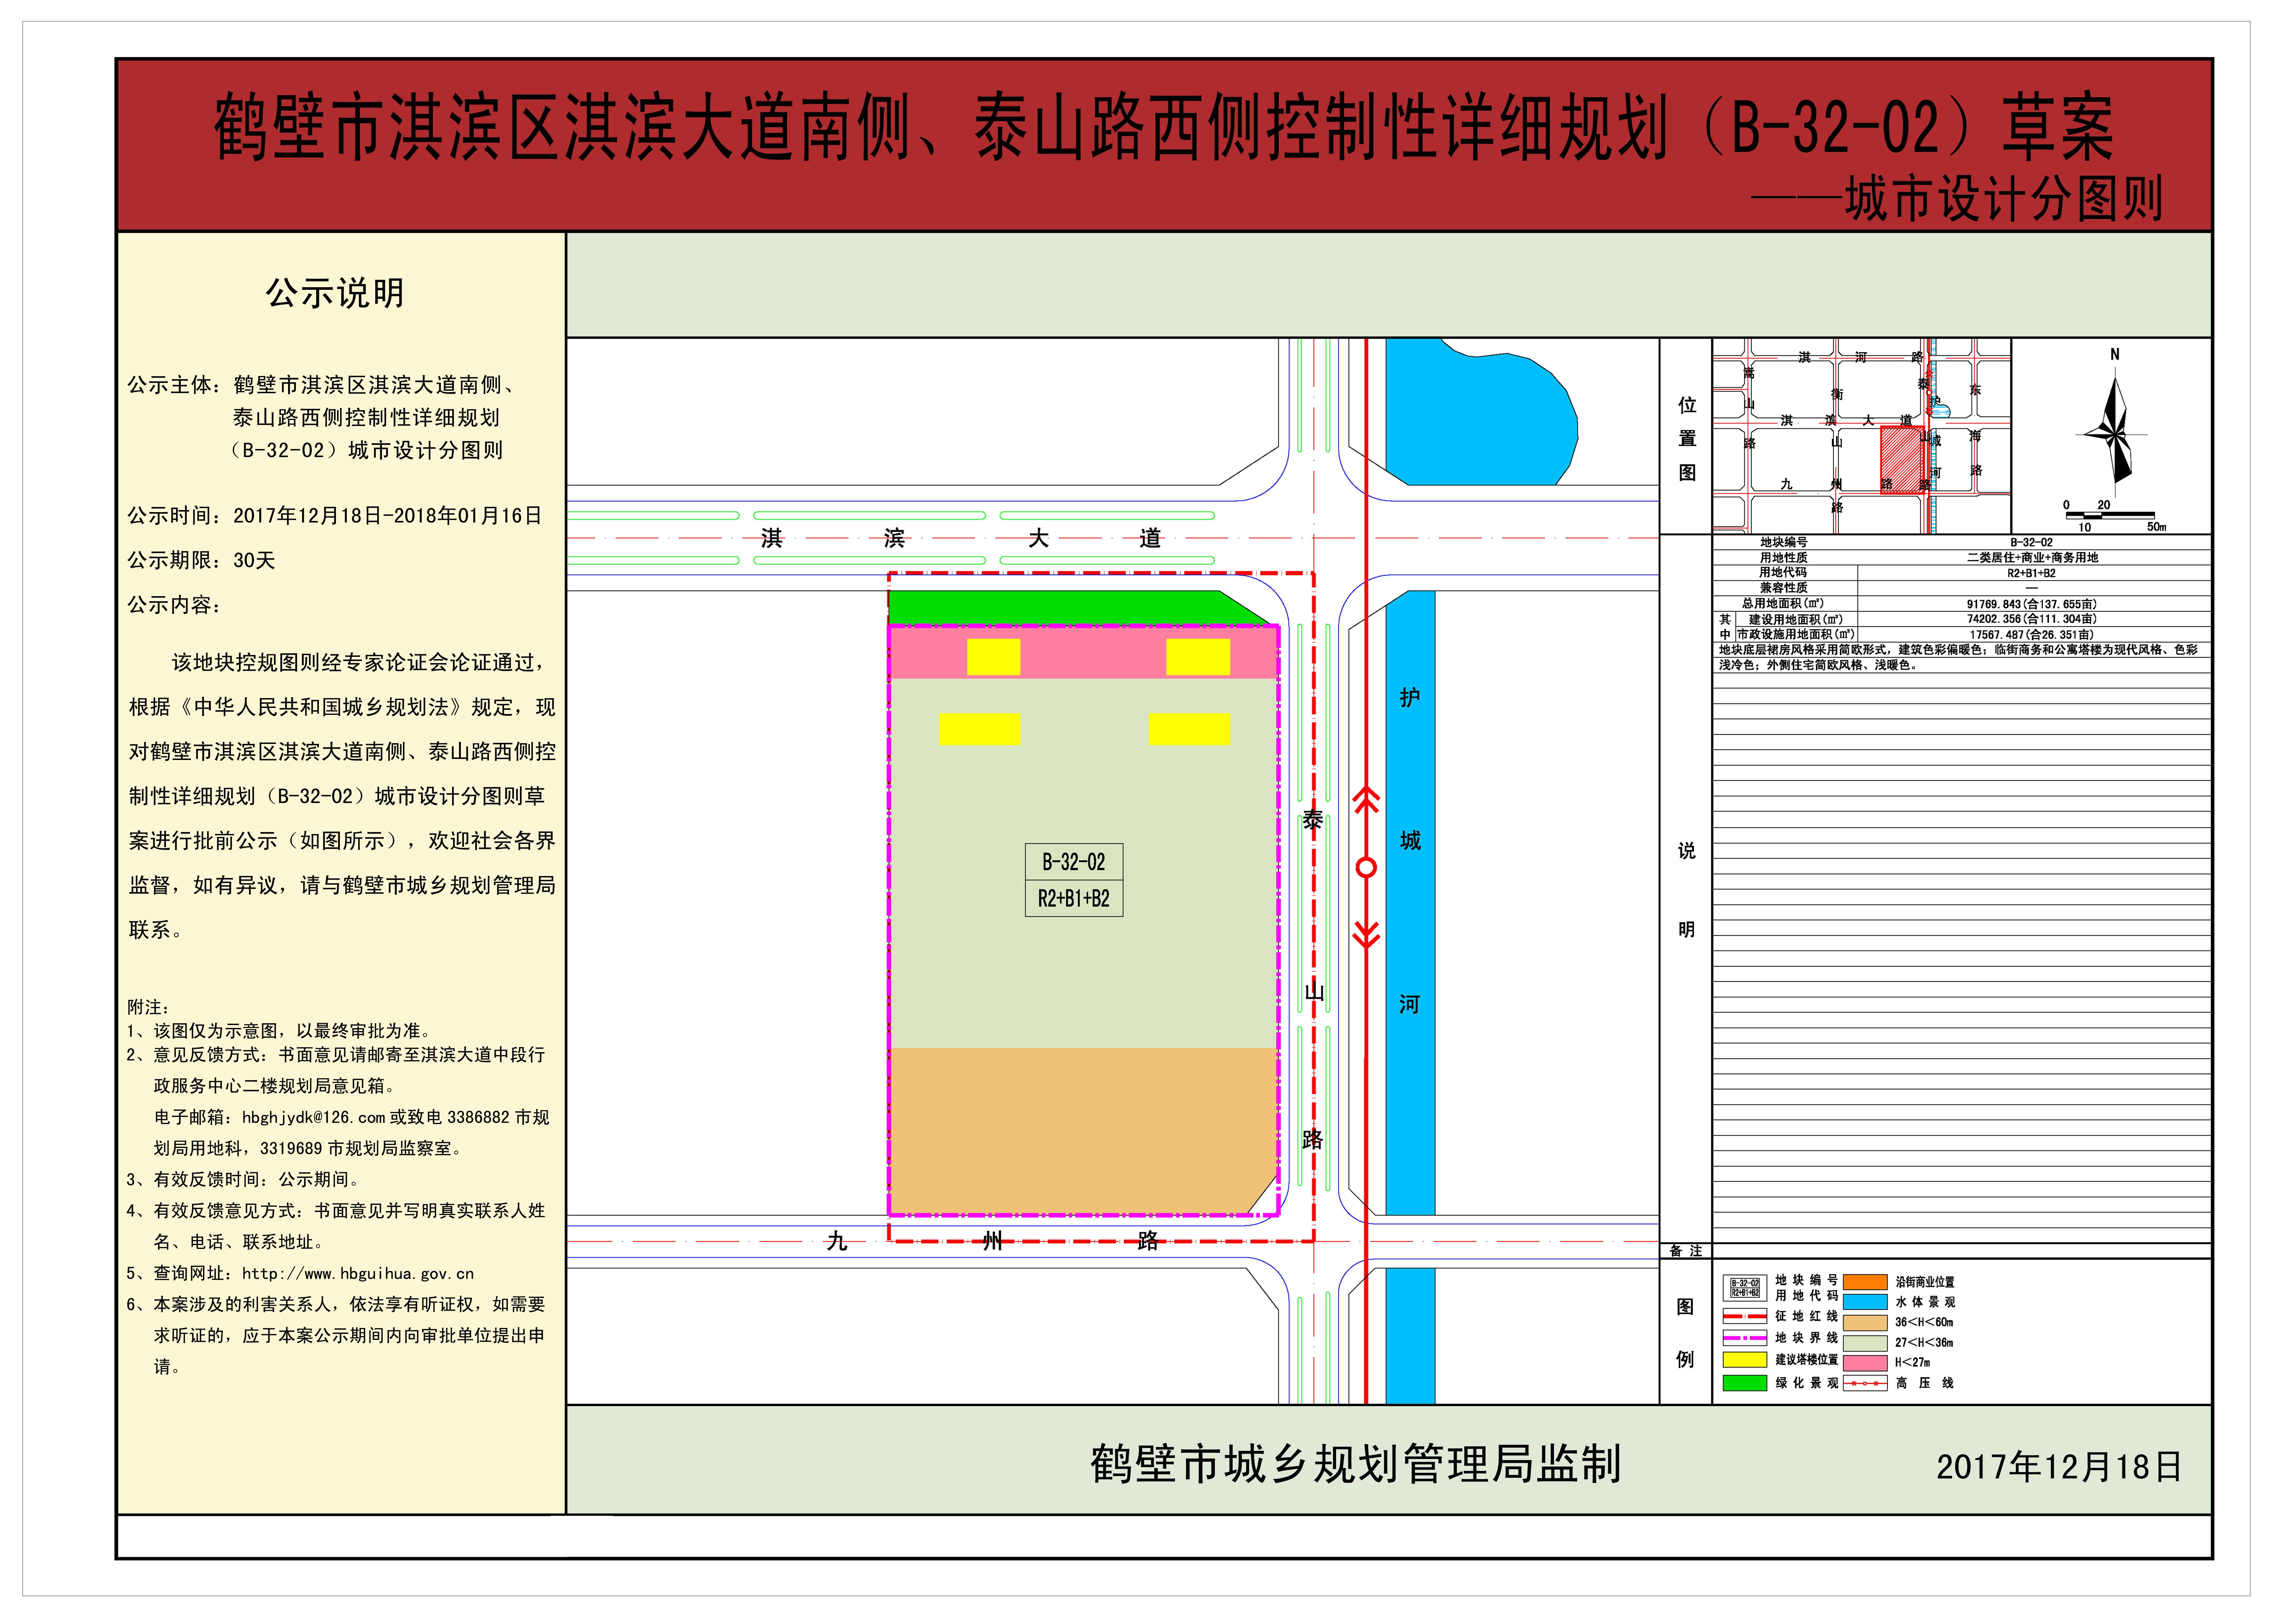
Task: Click the 91769.843 total area value
Action: click(2032, 604)
